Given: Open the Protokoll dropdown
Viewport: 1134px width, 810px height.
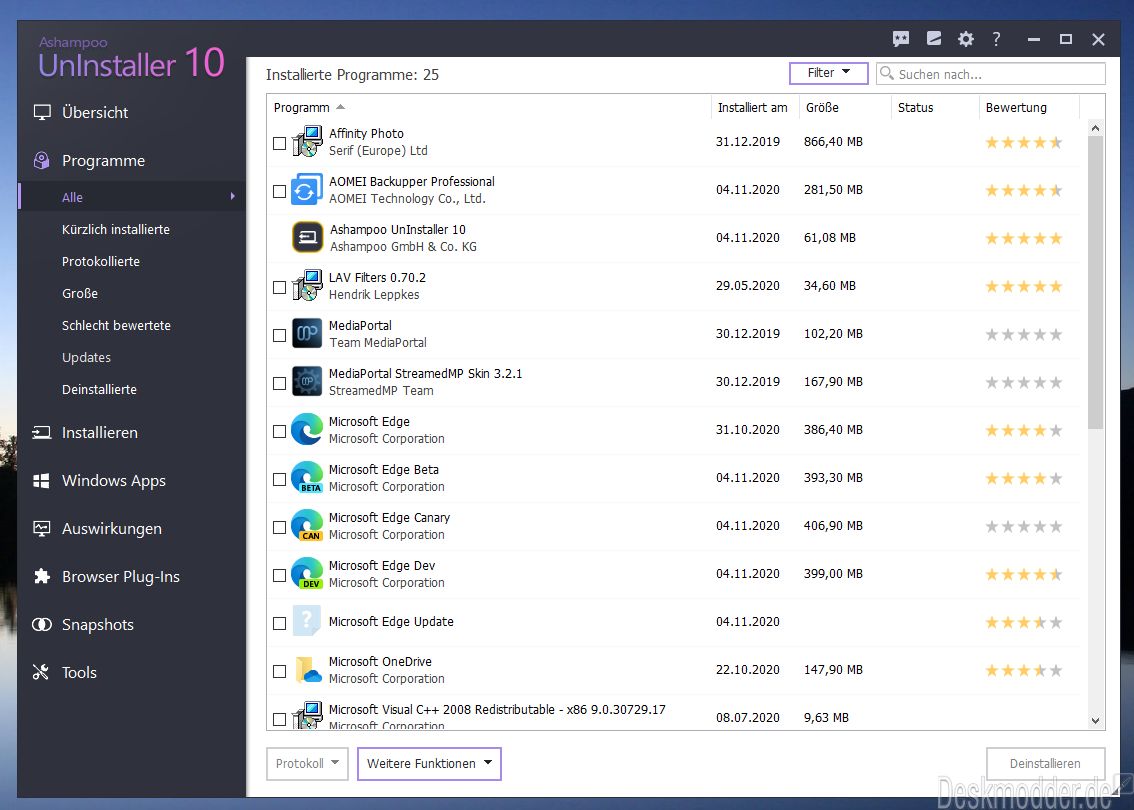Looking at the screenshot, I should pos(307,764).
